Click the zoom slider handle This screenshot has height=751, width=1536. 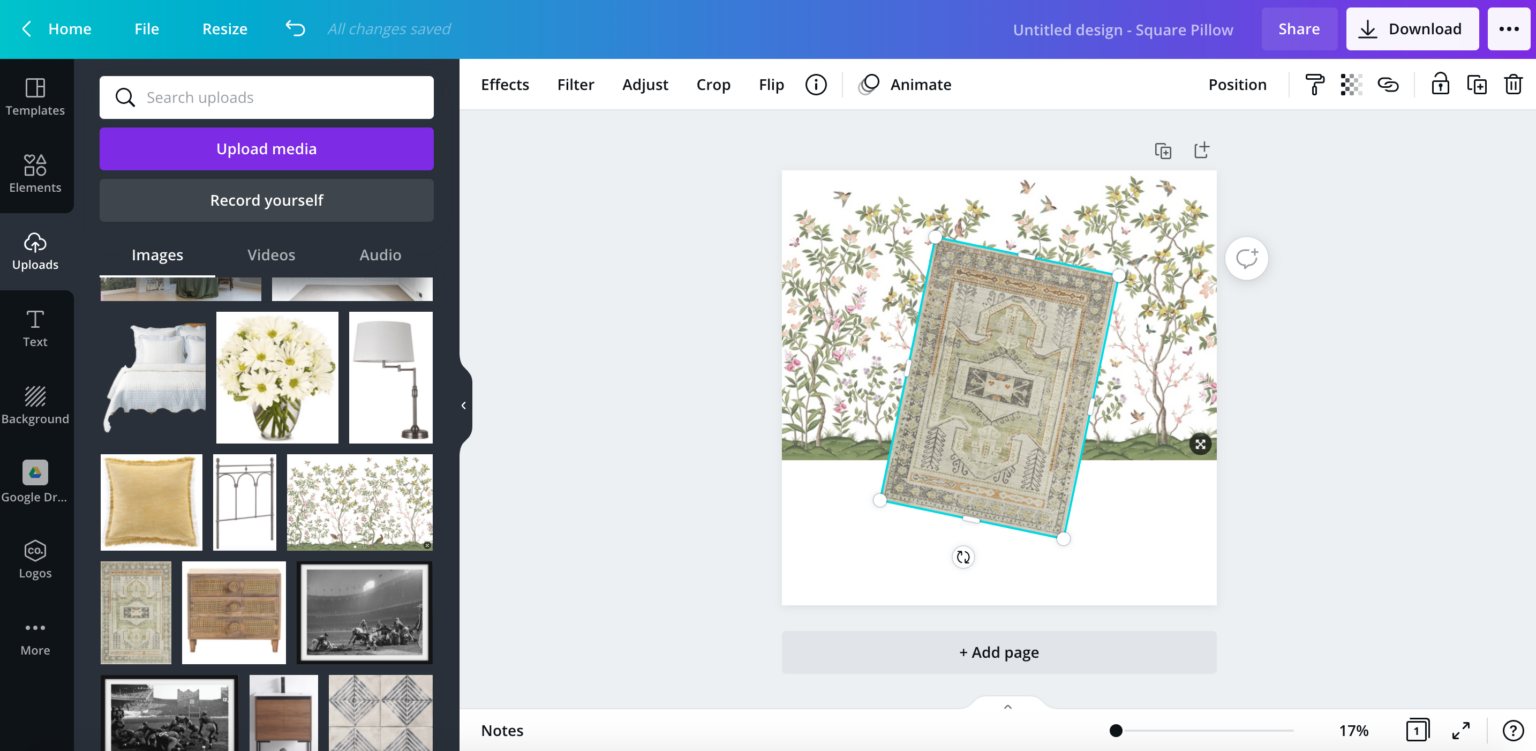1116,731
